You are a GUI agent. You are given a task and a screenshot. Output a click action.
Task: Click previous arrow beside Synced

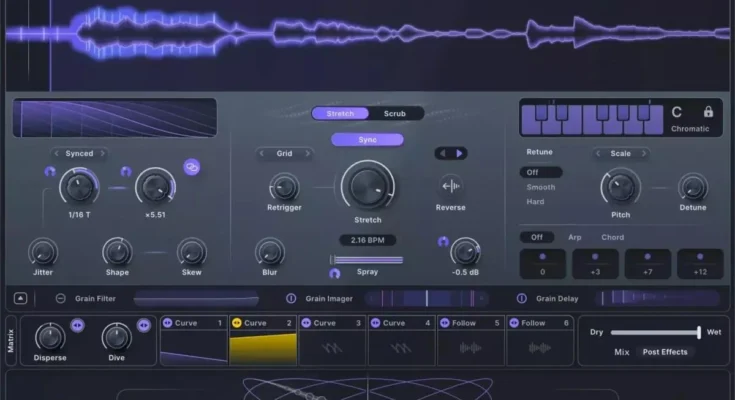tap(56, 153)
